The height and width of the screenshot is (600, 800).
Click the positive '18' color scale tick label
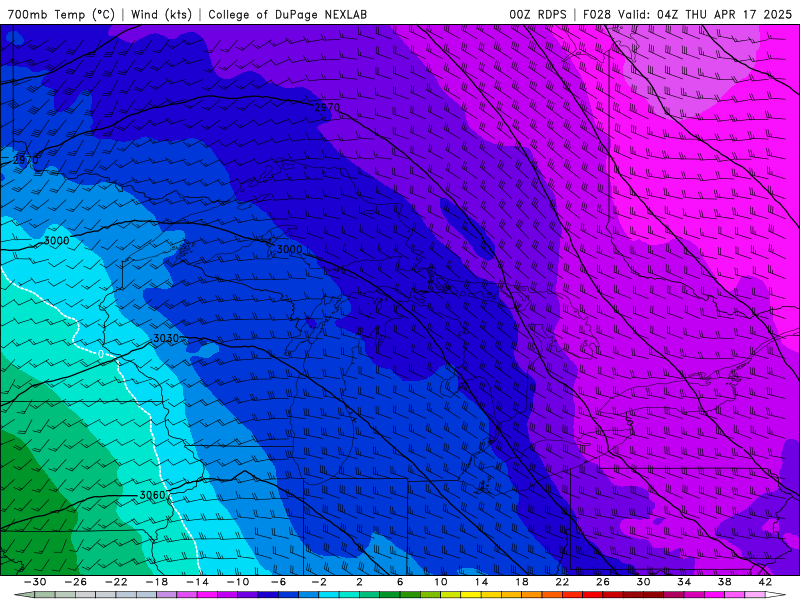(522, 582)
